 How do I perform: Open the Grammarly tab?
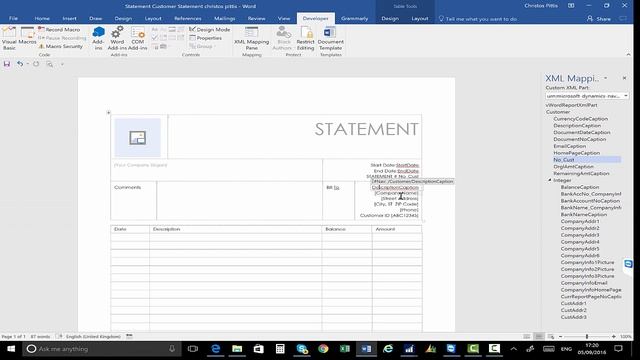[x=354, y=18]
